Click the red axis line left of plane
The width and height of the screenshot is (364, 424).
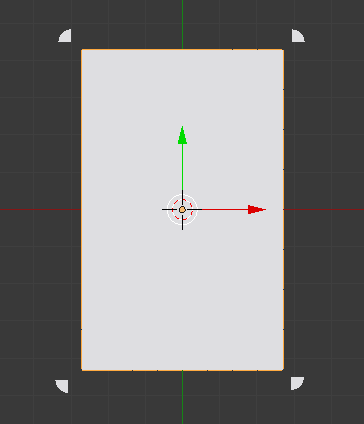[x=40, y=209]
